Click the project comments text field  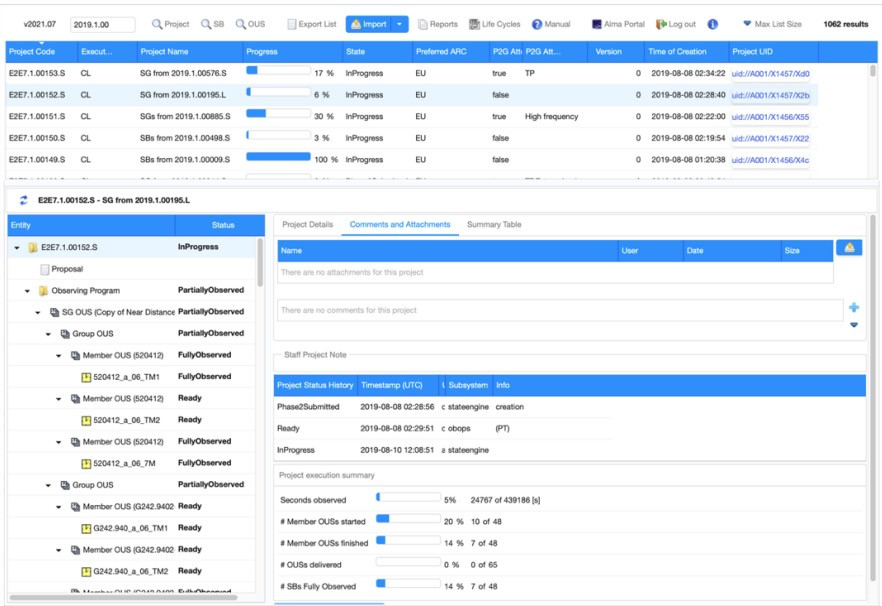coord(560,311)
